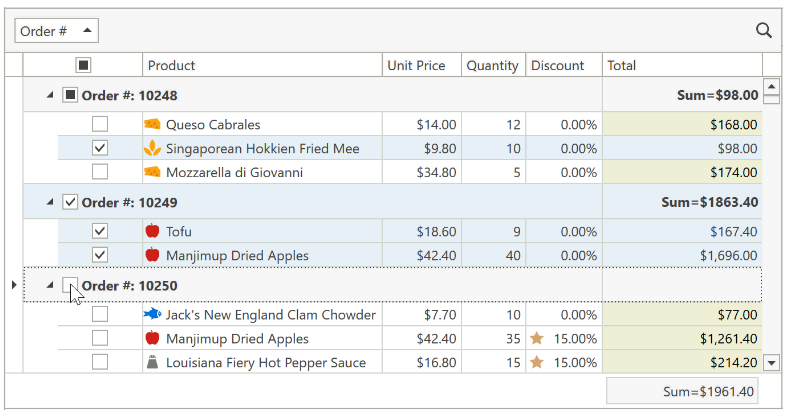This screenshot has height=414, width=786.
Task: Toggle the select-all checkbox in the header
Action: pyautogui.click(x=83, y=65)
